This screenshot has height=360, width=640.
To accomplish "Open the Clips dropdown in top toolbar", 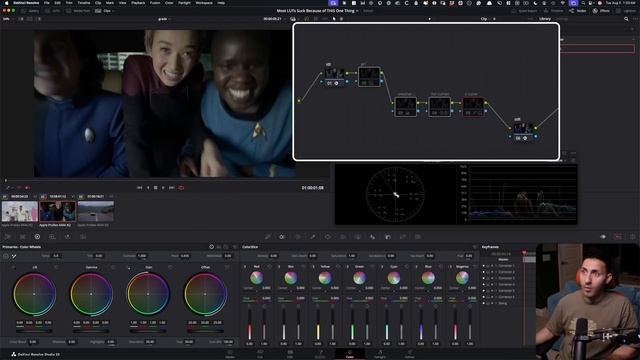I will [x=105, y=11].
